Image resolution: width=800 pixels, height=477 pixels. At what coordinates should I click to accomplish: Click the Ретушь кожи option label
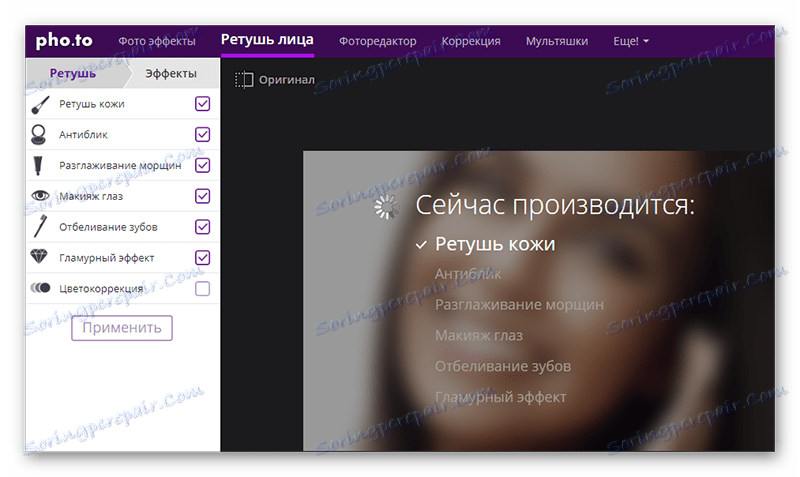(x=92, y=104)
